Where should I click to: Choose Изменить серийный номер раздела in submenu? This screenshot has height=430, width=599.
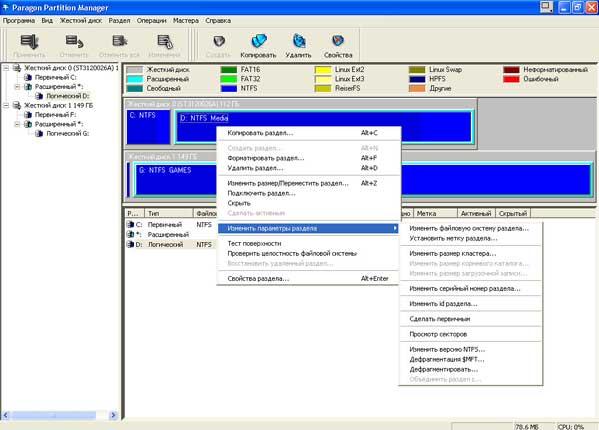[470, 289]
